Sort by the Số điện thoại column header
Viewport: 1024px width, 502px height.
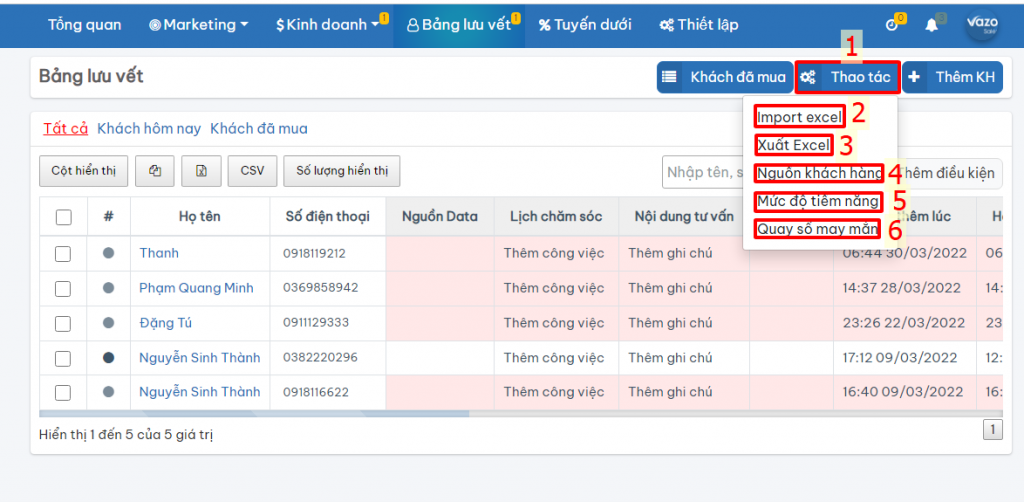328,217
